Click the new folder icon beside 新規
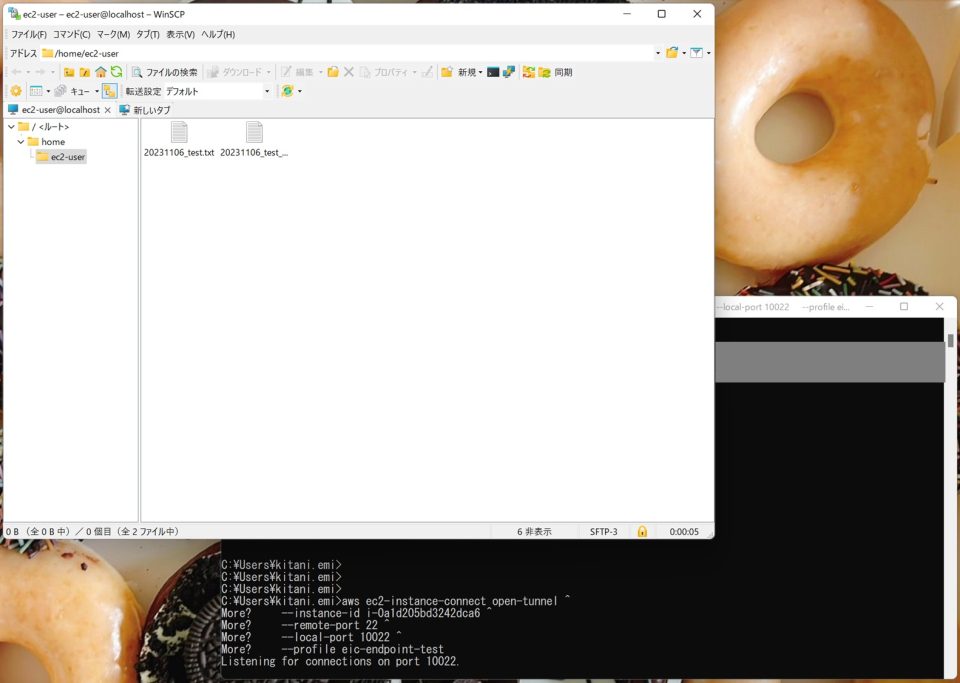Screen dimensions: 960x683 click(x=447, y=72)
